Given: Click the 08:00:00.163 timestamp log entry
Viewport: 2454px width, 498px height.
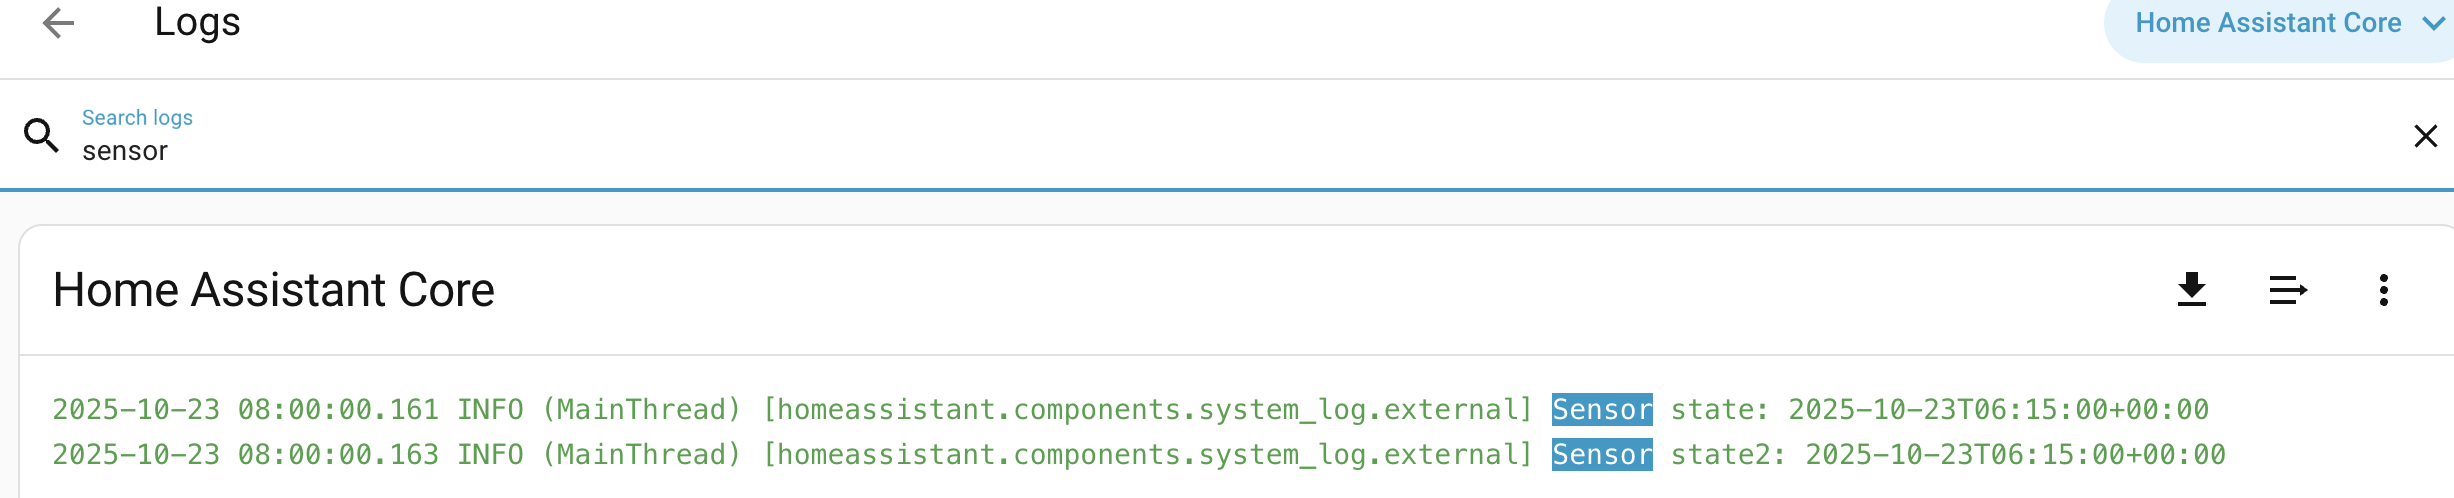Looking at the screenshot, I should tap(338, 455).
